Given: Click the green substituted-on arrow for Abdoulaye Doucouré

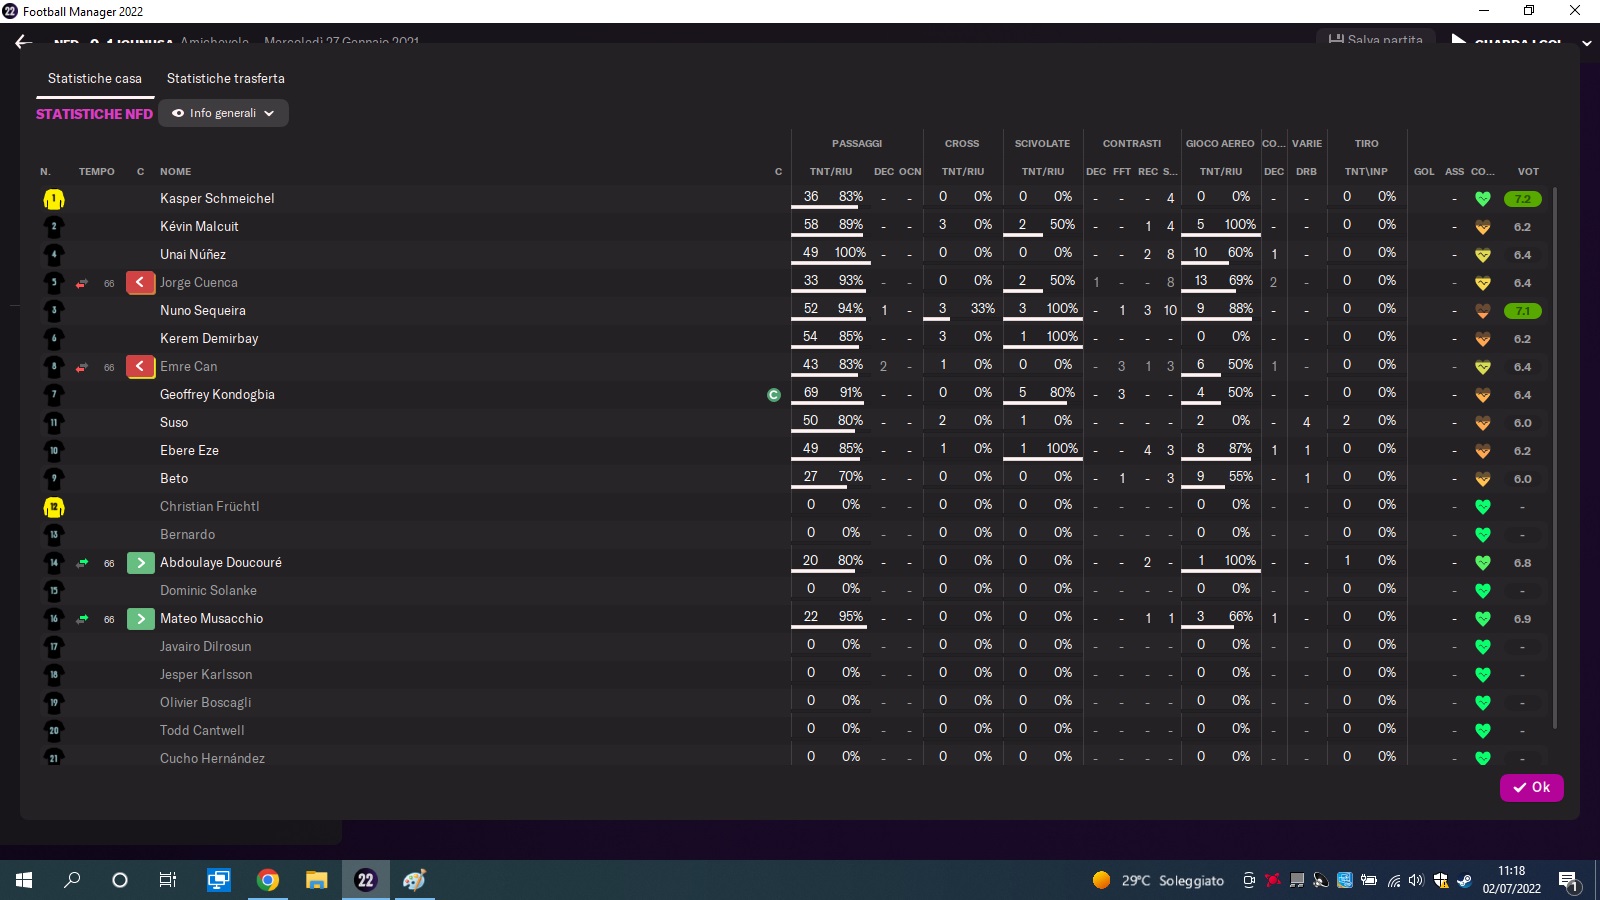Looking at the screenshot, I should click(x=140, y=563).
